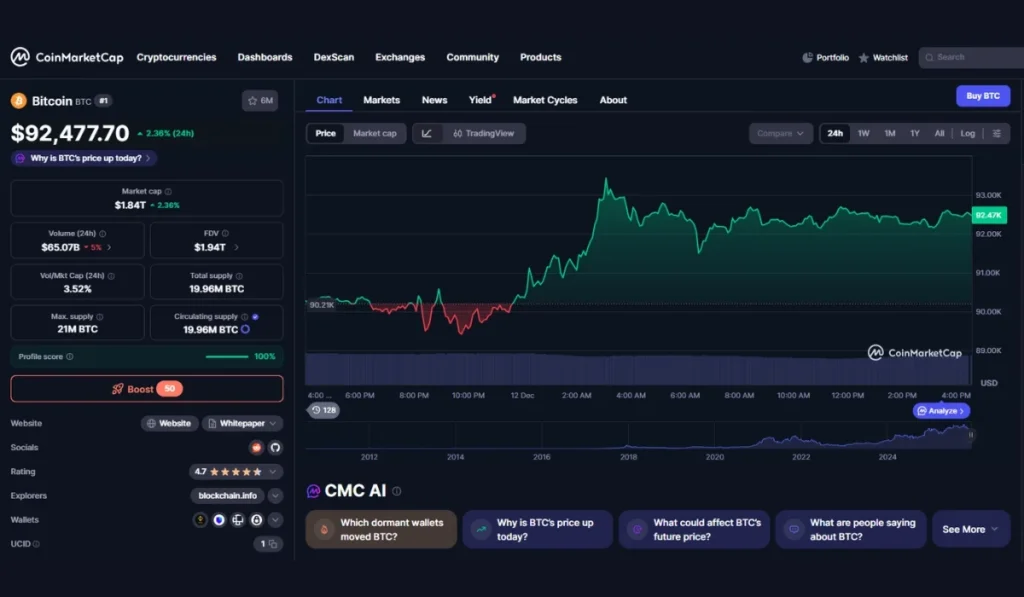Click the Buy BTC button
1024x597 pixels.
982,95
